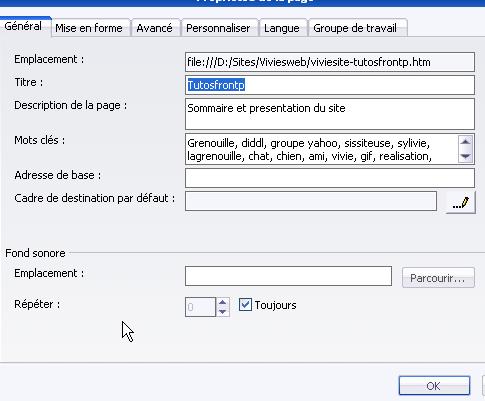Select the Général tab
This screenshot has width=485, height=401.
(x=23, y=26)
